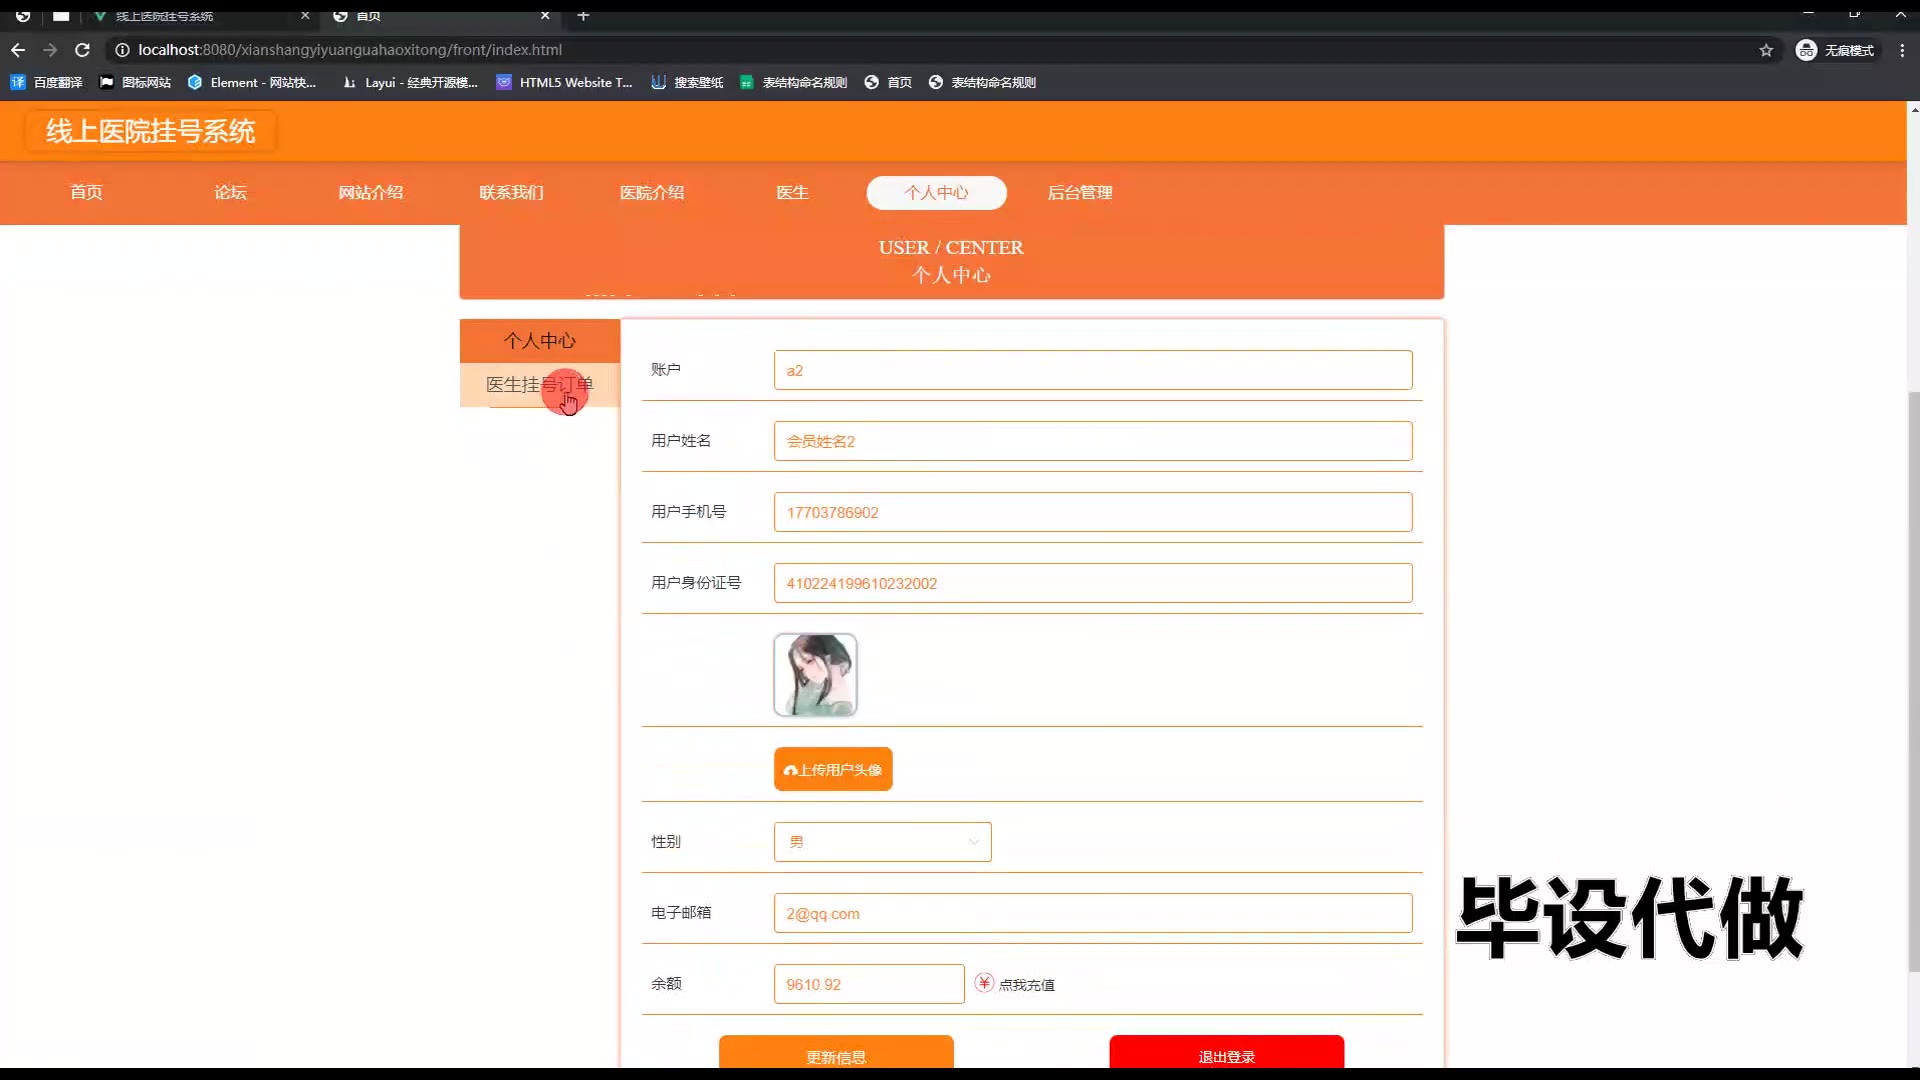The height and width of the screenshot is (1080, 1920).
Task: Bookmark page with star icon
Action: 1766,50
